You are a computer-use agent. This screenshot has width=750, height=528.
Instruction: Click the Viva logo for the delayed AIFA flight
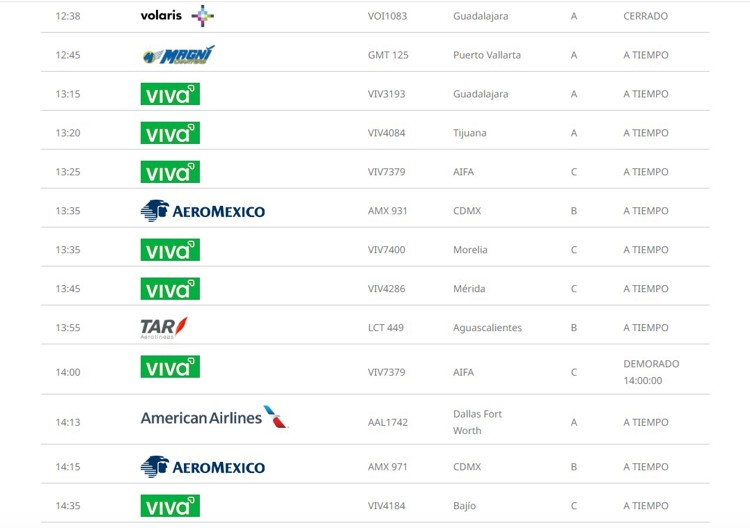click(170, 367)
